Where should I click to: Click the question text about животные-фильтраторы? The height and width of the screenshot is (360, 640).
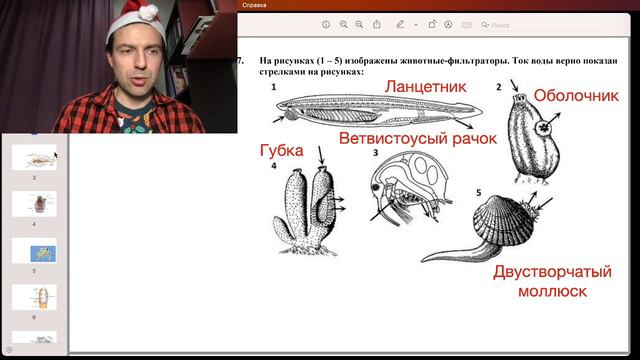(438, 66)
